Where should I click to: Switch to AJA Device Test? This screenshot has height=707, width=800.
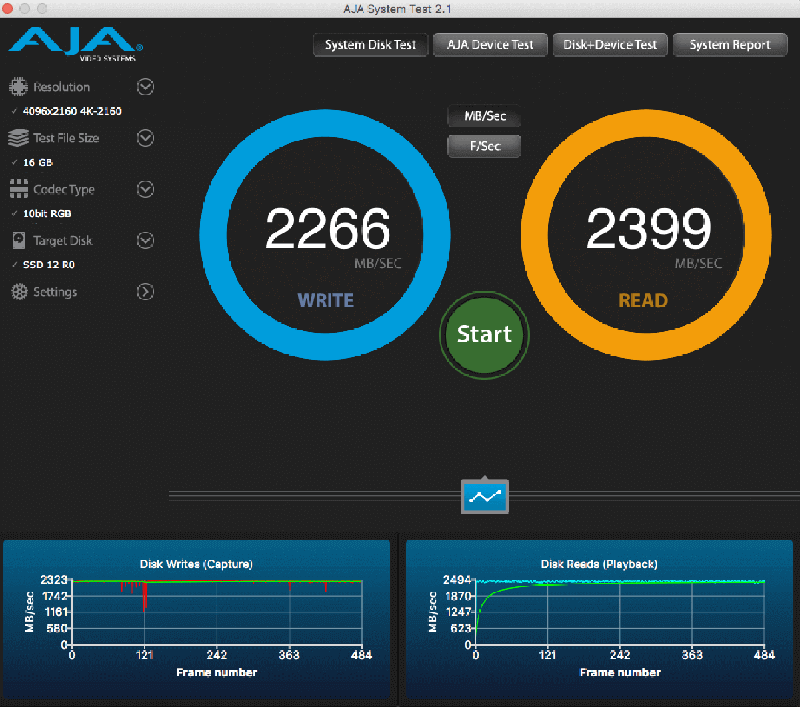[x=490, y=45]
